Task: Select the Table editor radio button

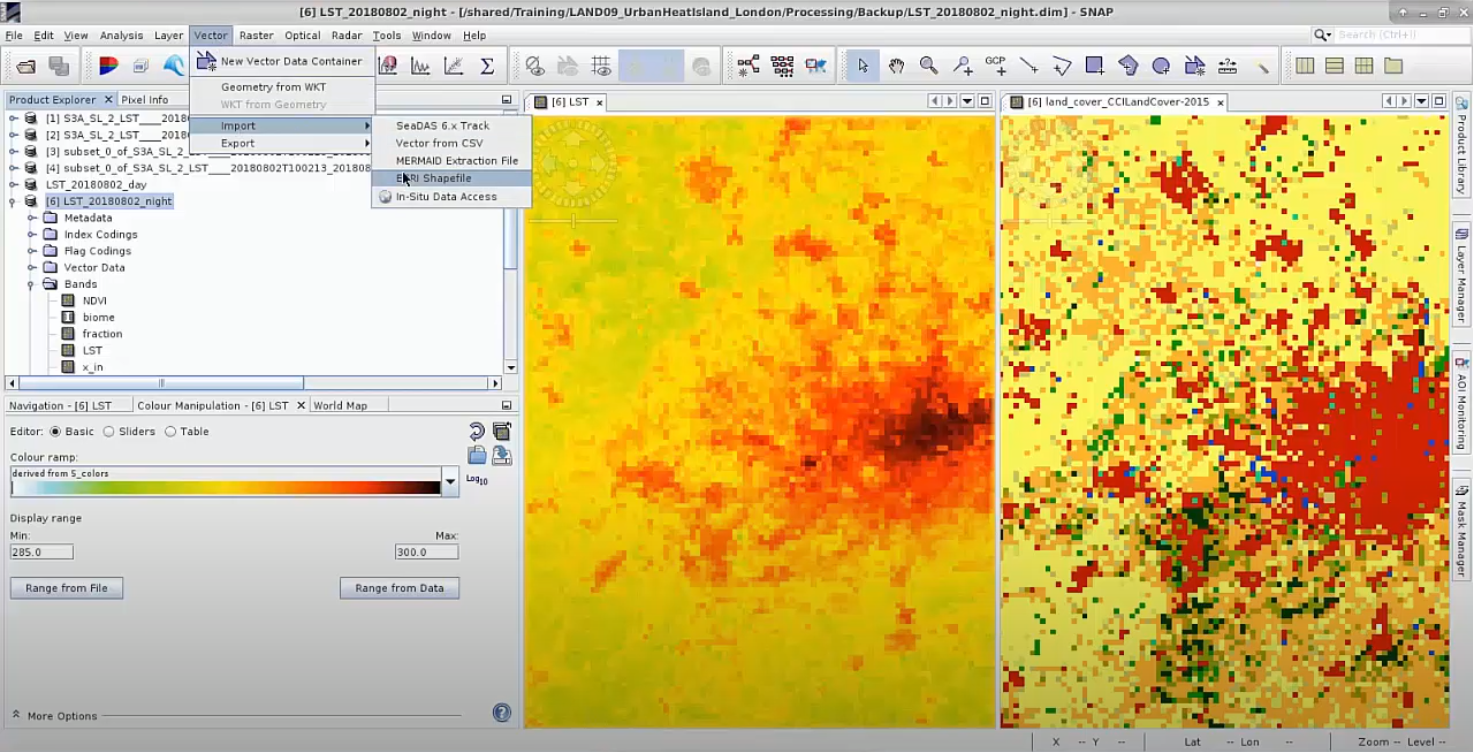Action: [x=170, y=432]
